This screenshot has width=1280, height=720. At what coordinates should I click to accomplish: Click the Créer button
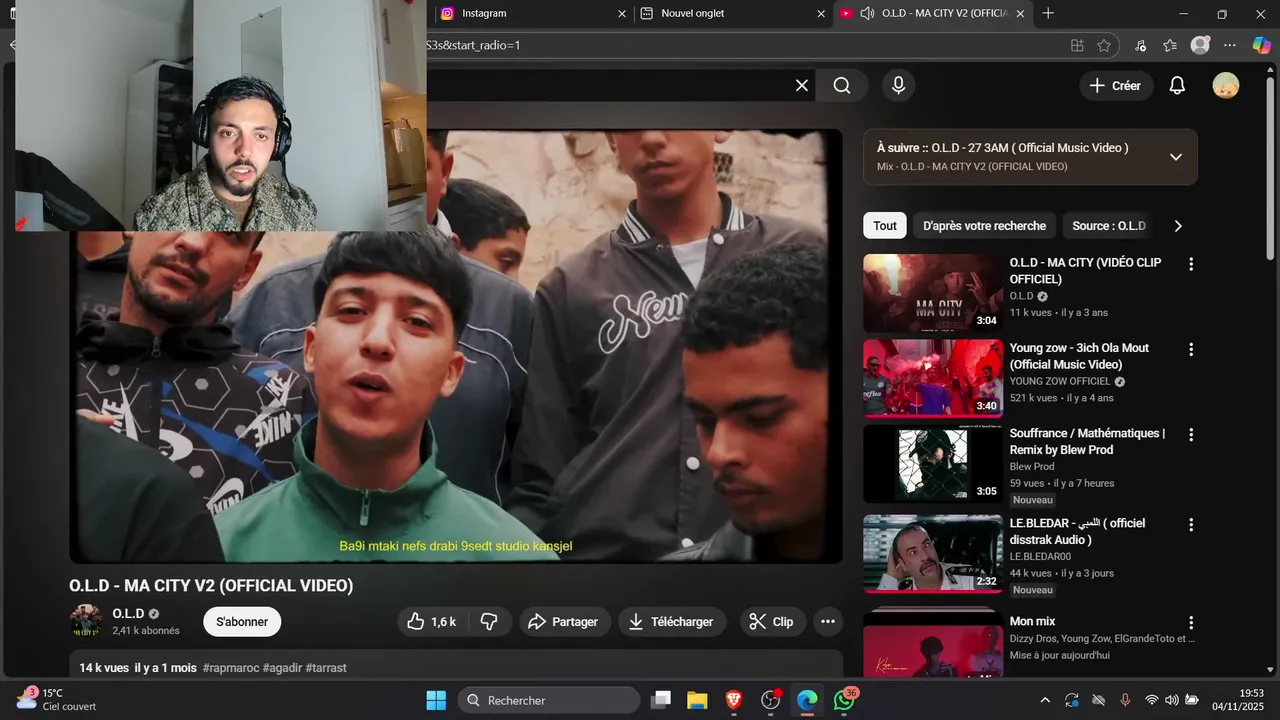click(x=1116, y=86)
